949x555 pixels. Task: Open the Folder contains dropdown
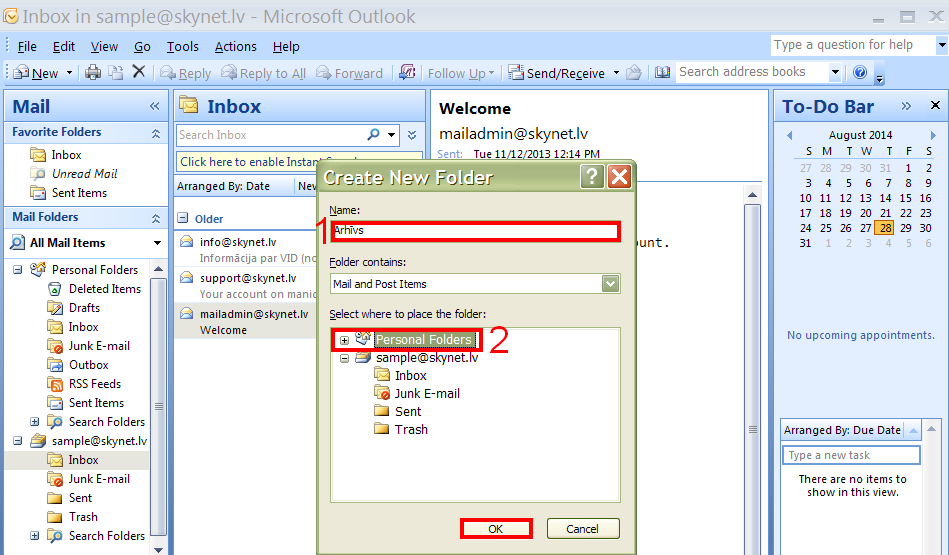pos(610,284)
